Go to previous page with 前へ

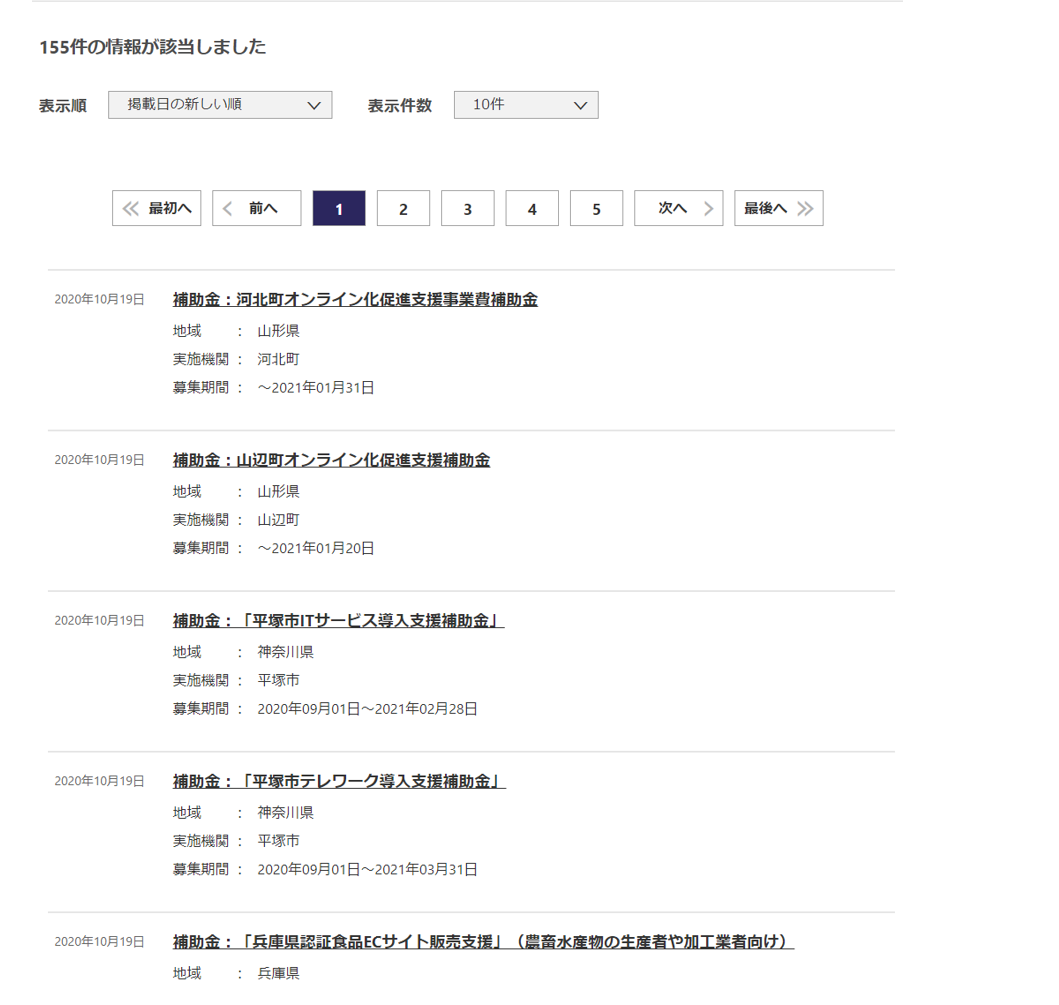click(x=256, y=208)
